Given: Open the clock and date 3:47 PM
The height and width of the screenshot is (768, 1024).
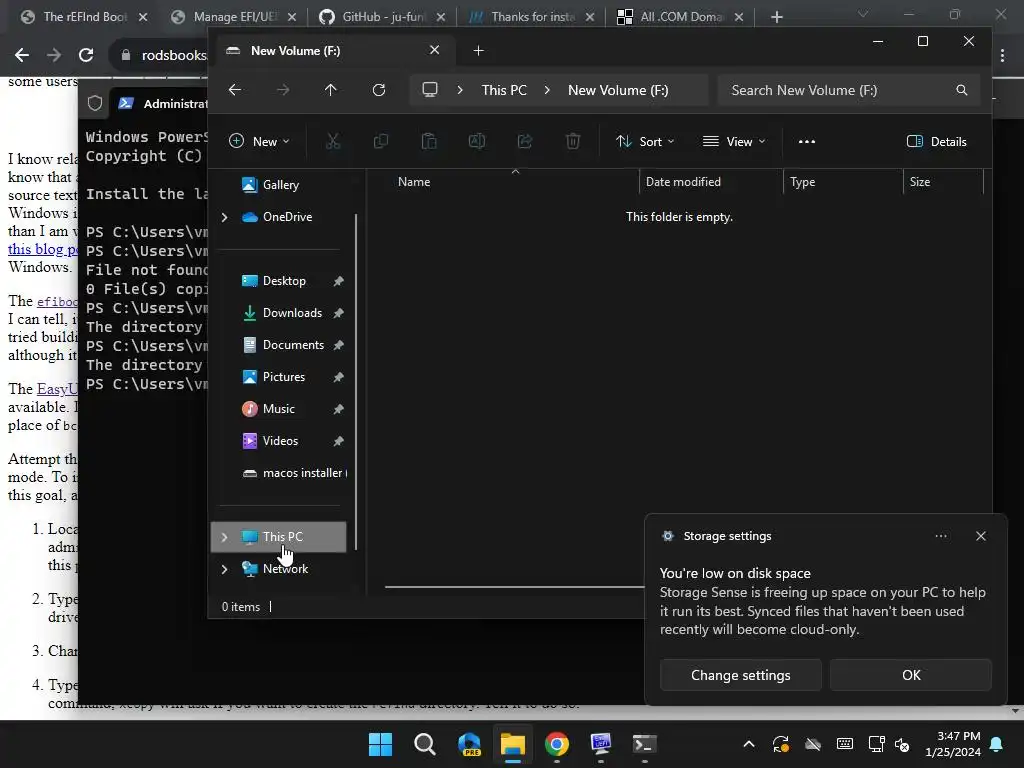Looking at the screenshot, I should tap(953, 744).
